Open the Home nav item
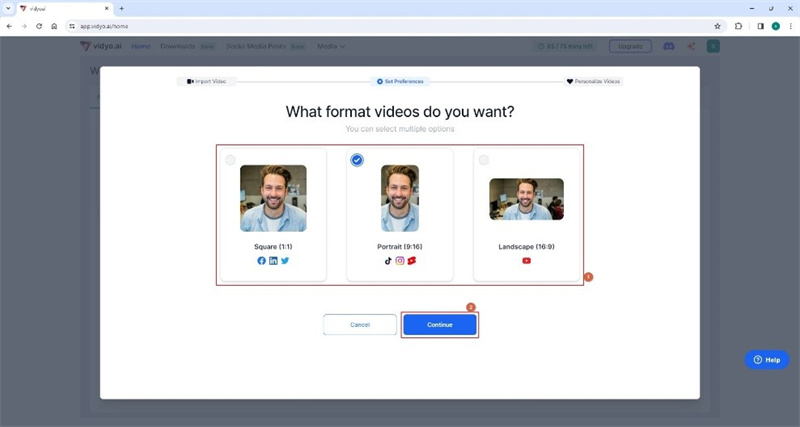The width and height of the screenshot is (800, 427). [141, 46]
